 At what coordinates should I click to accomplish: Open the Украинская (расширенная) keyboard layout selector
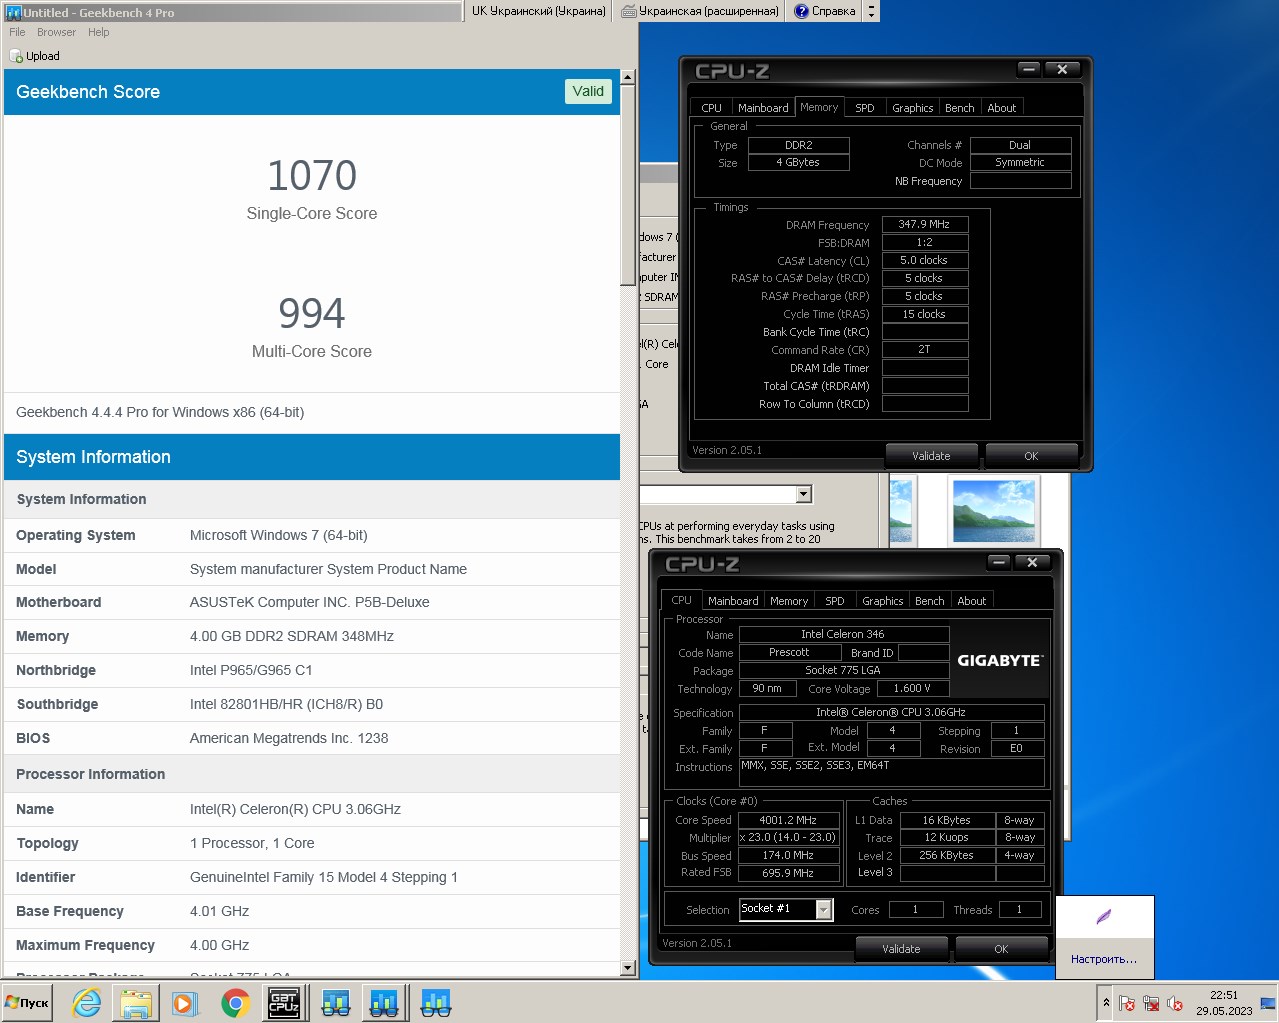(x=700, y=11)
